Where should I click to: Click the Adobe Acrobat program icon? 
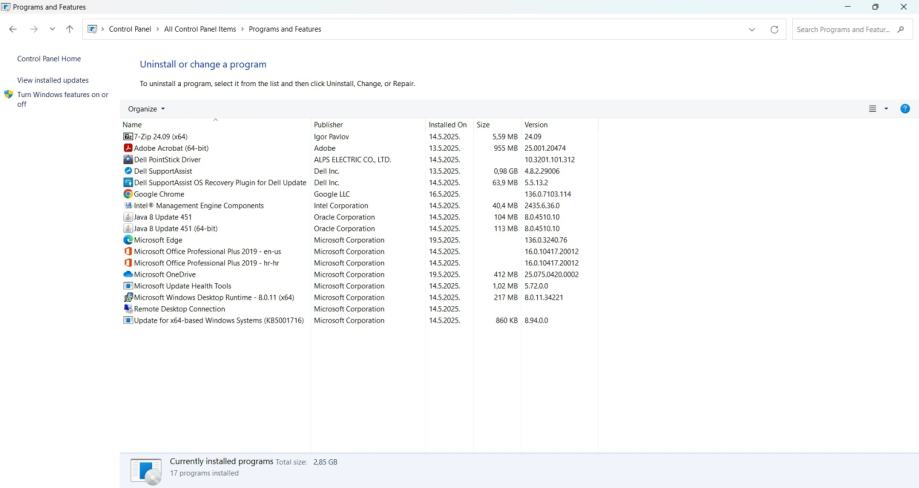[128, 148]
